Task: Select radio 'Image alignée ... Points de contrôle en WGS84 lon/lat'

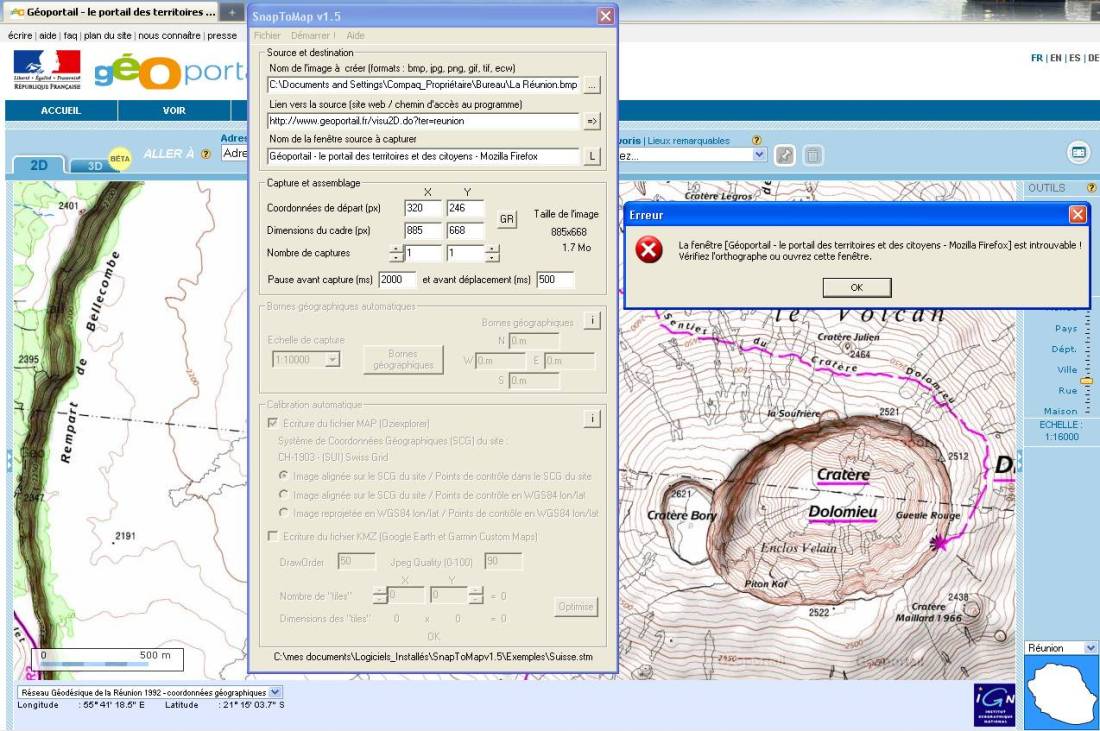Action: pyautogui.click(x=283, y=494)
